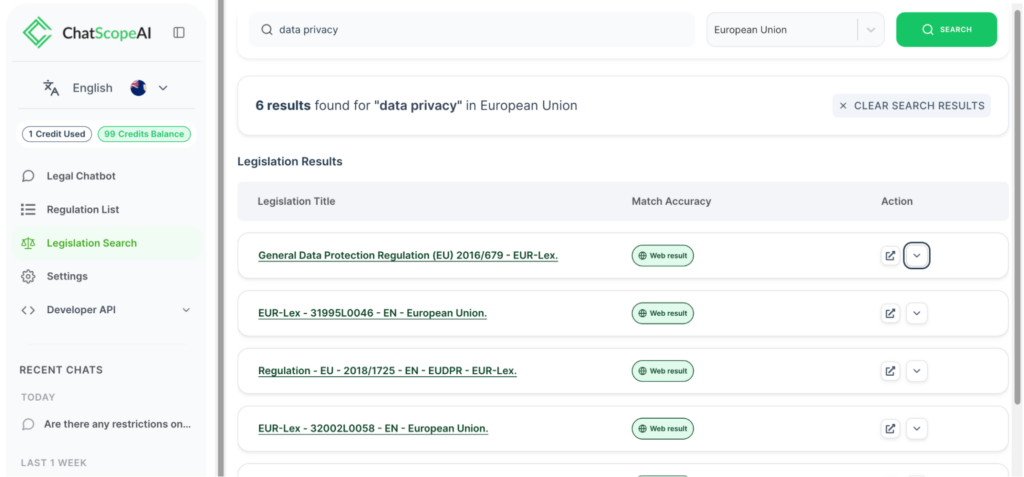
Task: Open recent chat 'Are there any restrictions on...'
Action: point(106,424)
